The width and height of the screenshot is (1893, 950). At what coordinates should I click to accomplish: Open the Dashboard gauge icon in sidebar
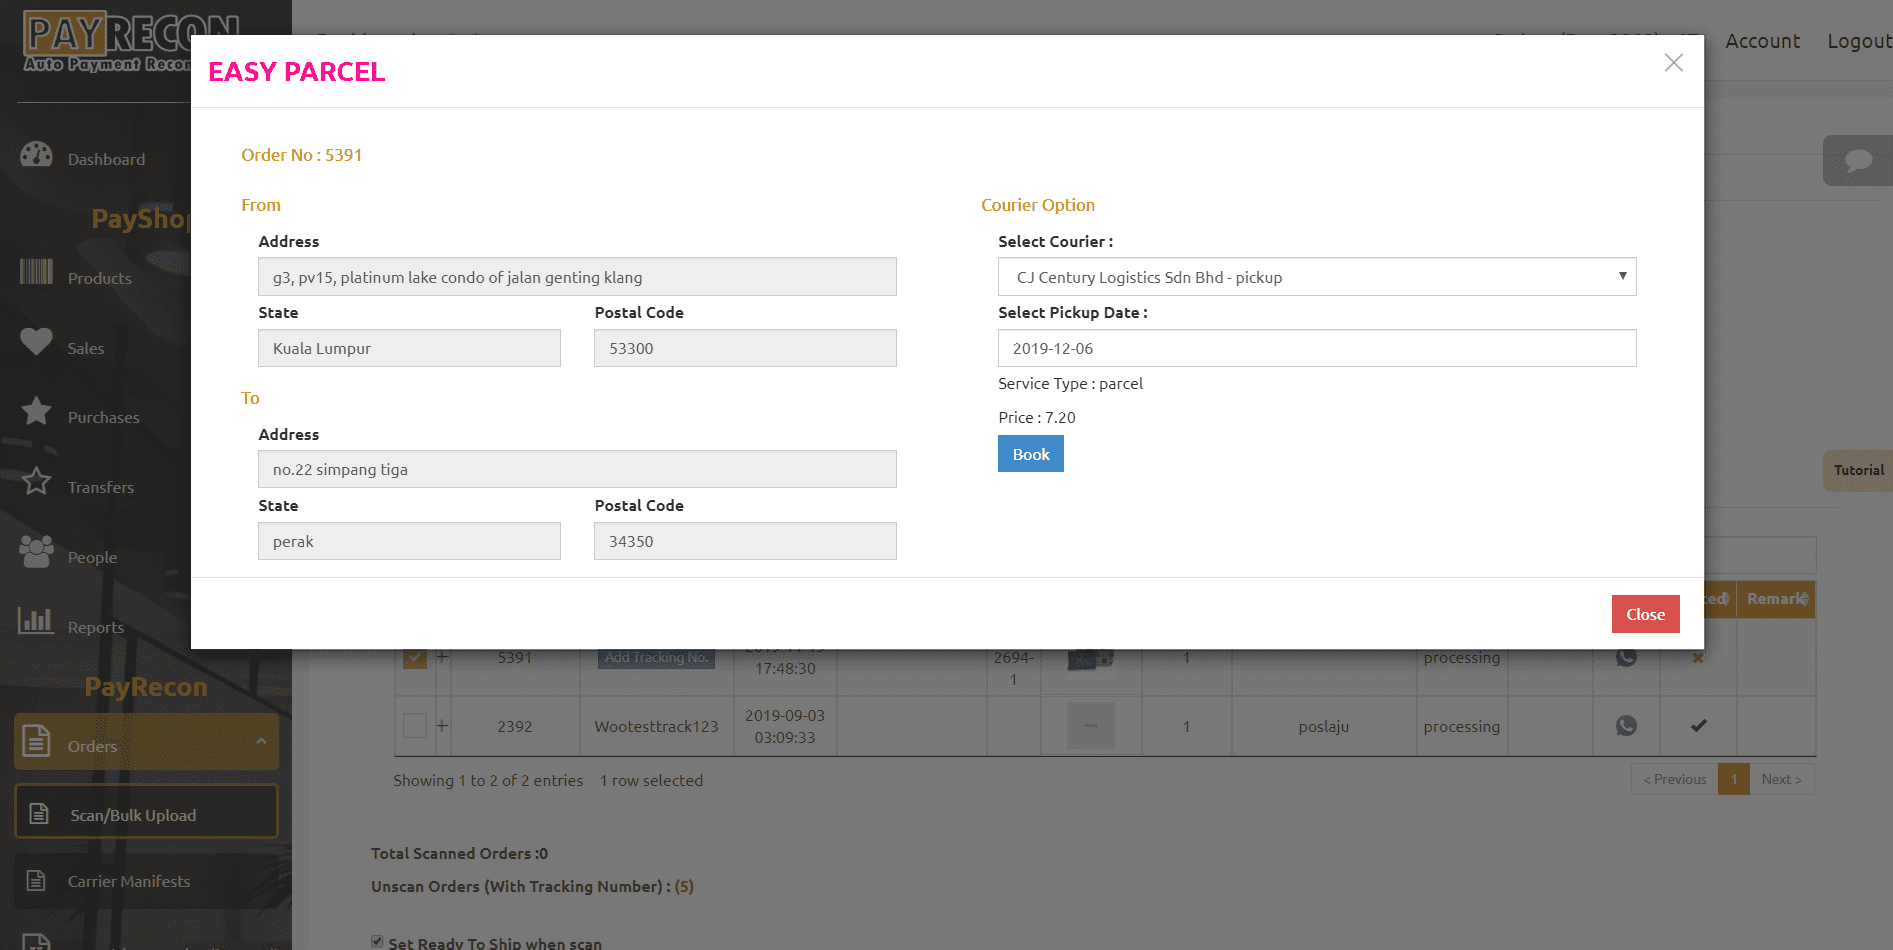[36, 155]
